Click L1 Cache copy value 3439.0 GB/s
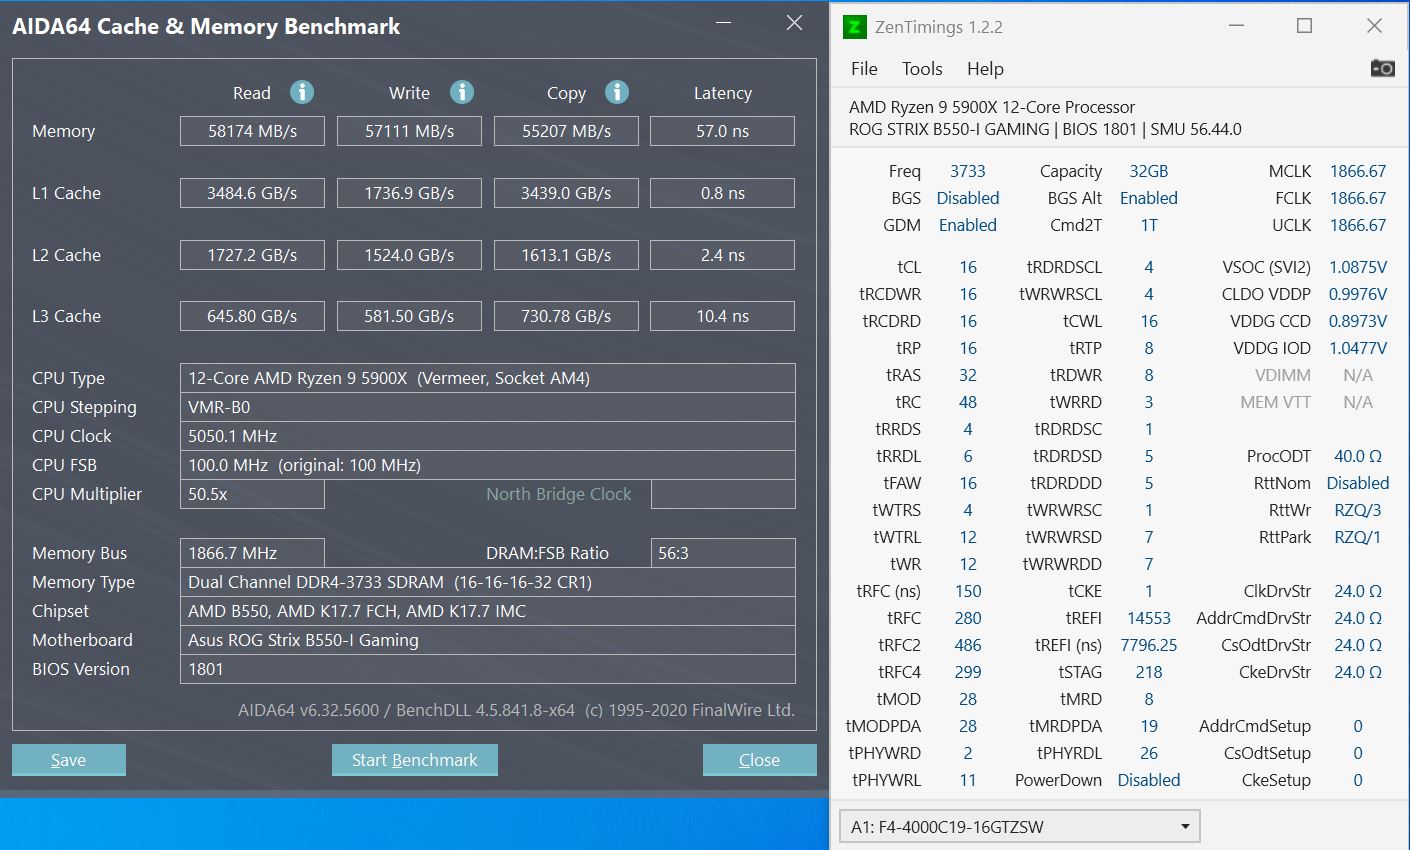This screenshot has width=1410, height=850. click(x=566, y=193)
